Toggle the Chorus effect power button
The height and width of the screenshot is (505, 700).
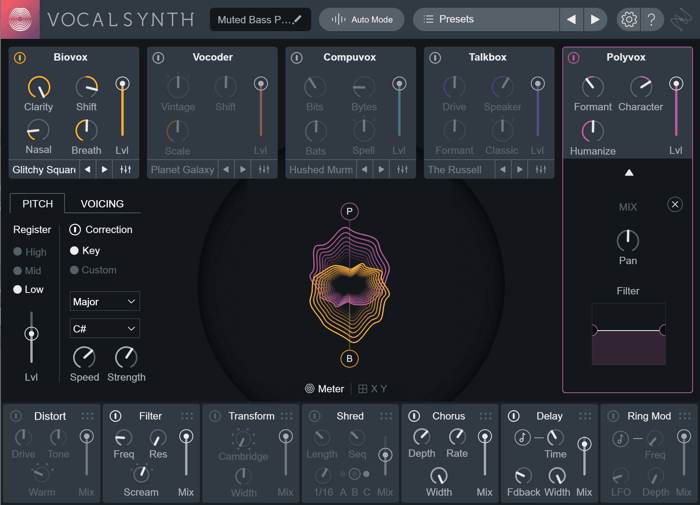[x=414, y=416]
